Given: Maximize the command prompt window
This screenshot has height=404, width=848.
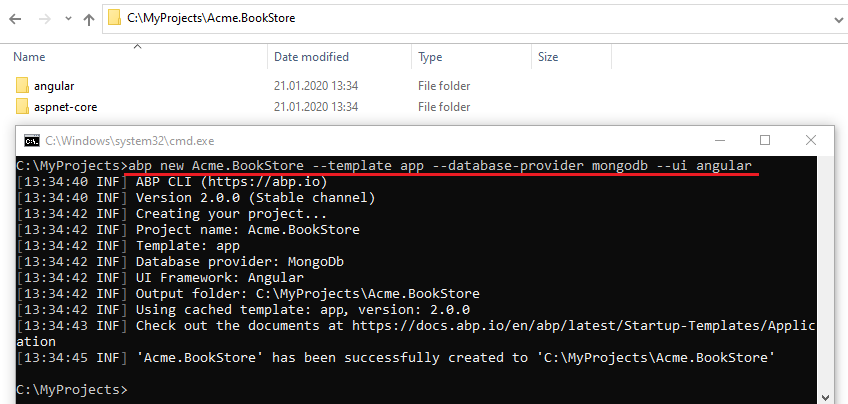Looking at the screenshot, I should pyautogui.click(x=765, y=141).
